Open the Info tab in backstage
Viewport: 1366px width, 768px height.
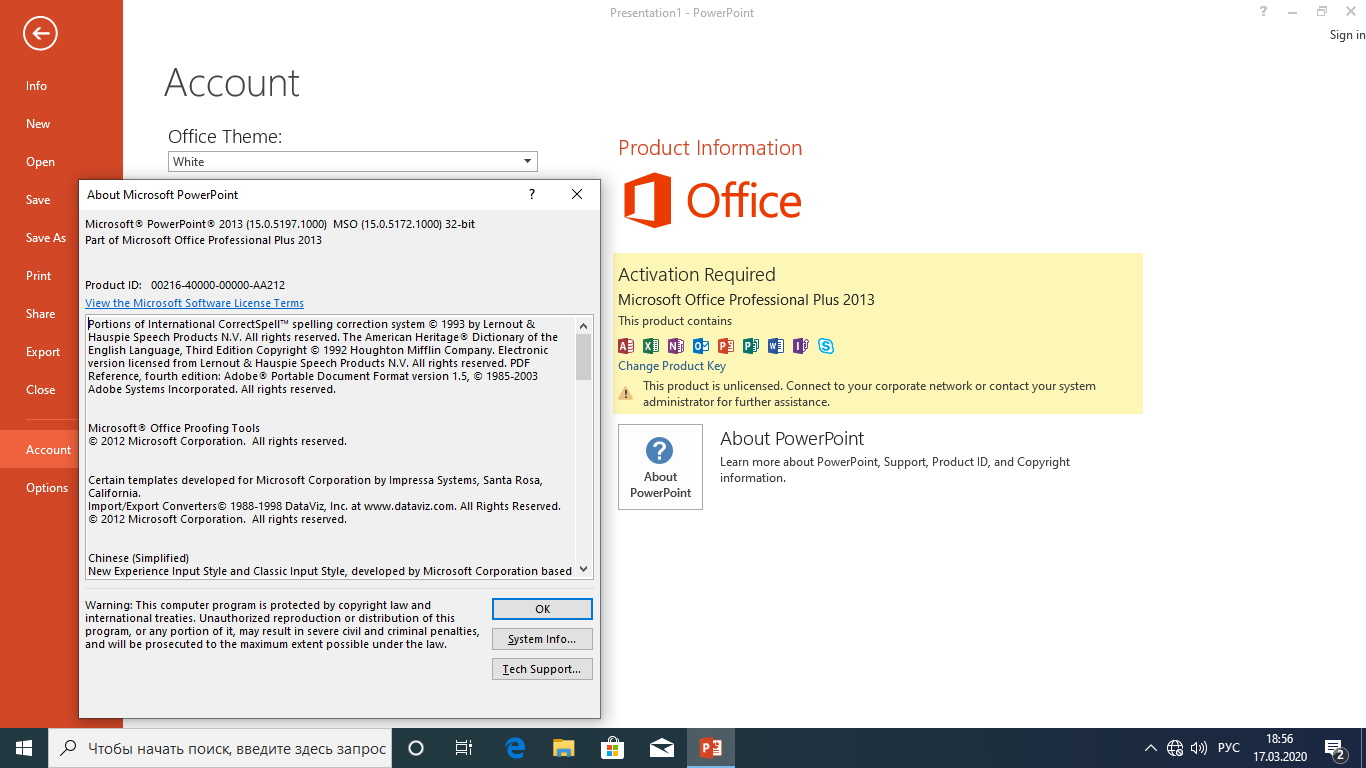[61, 86]
